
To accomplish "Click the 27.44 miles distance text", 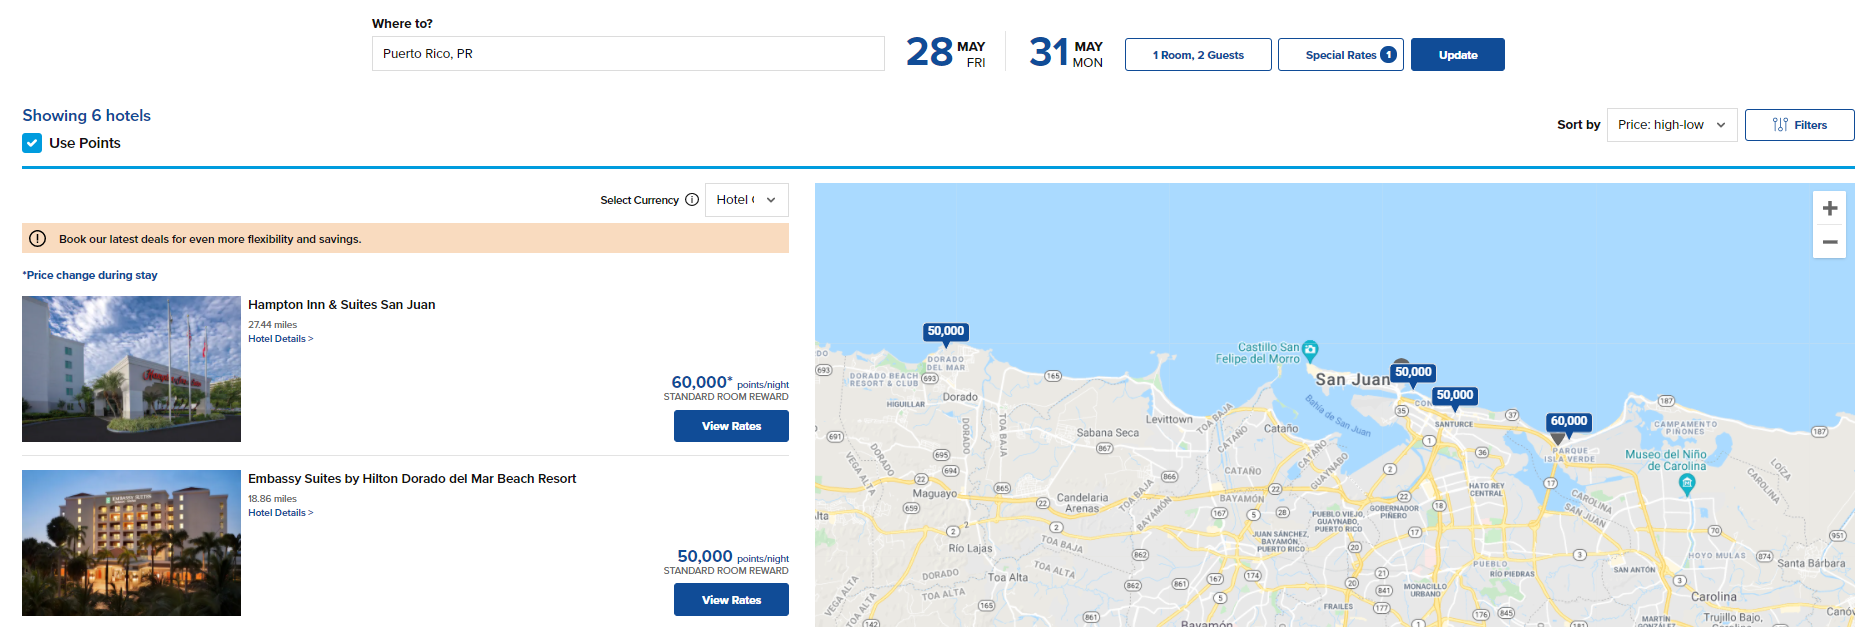I will pos(272,325).
